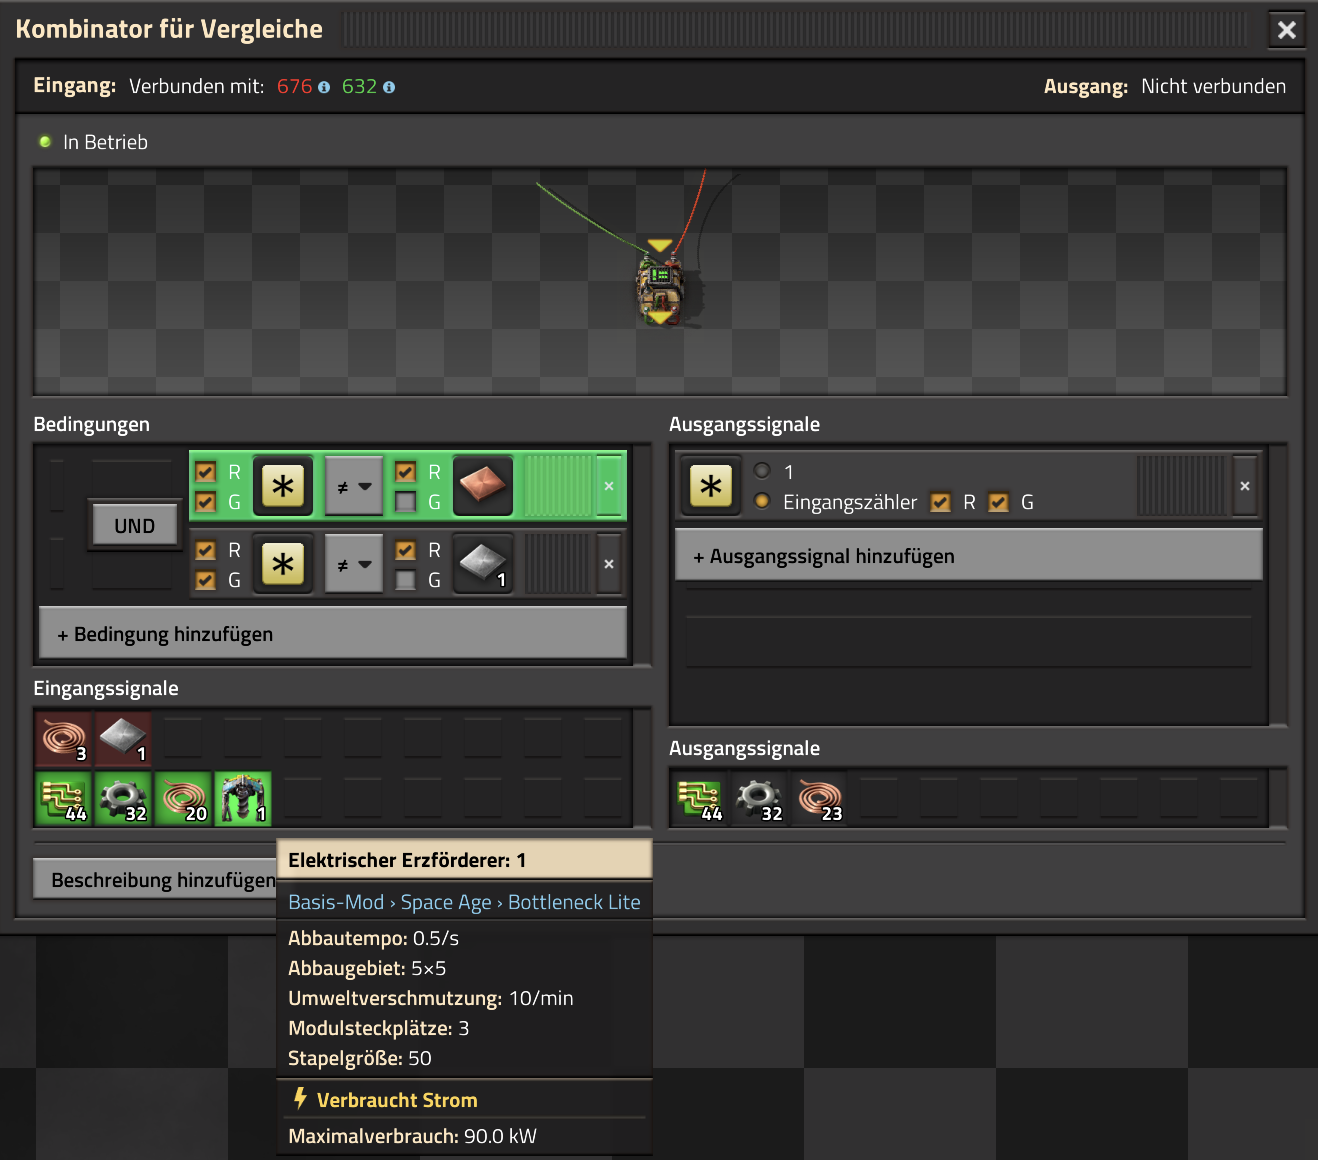Click iron gear wheel output signal count 32
Image resolution: width=1318 pixels, height=1160 pixels.
coord(759,798)
